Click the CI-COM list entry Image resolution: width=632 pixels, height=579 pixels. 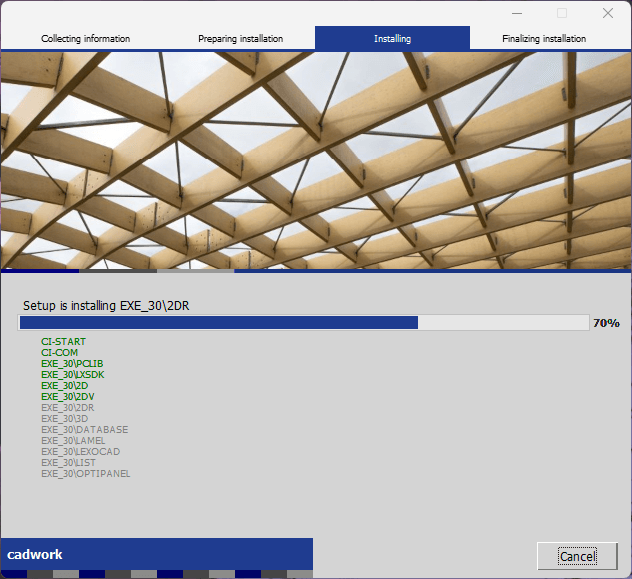59,353
